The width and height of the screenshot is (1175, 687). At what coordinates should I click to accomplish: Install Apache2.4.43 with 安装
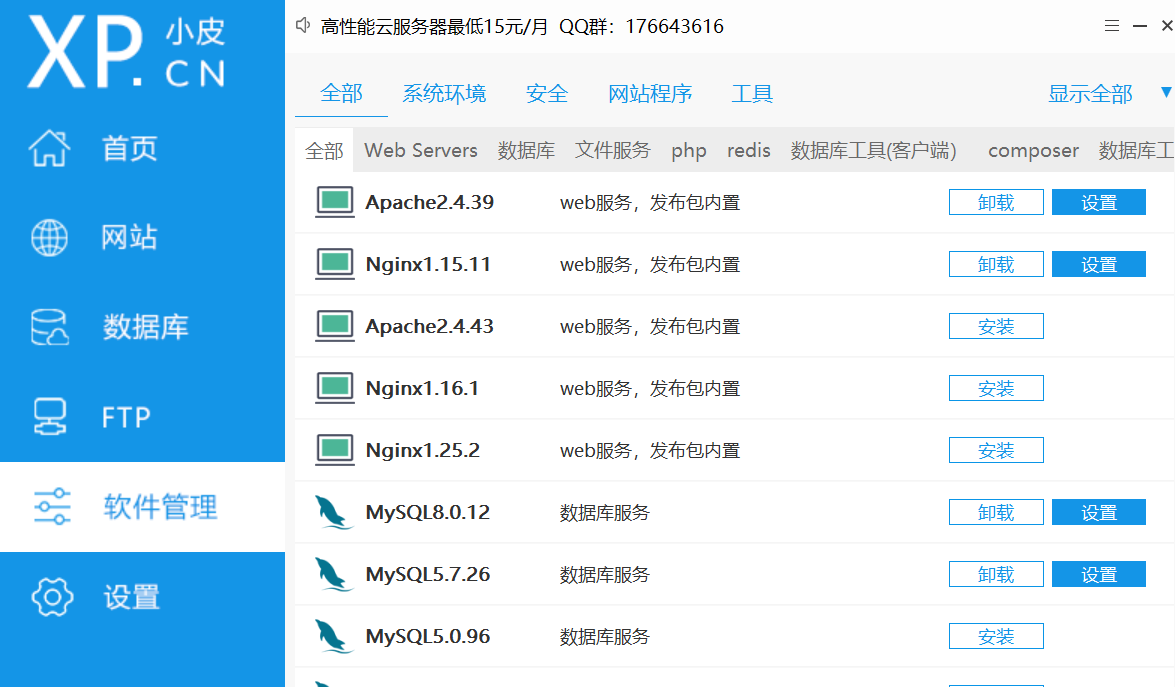[996, 327]
